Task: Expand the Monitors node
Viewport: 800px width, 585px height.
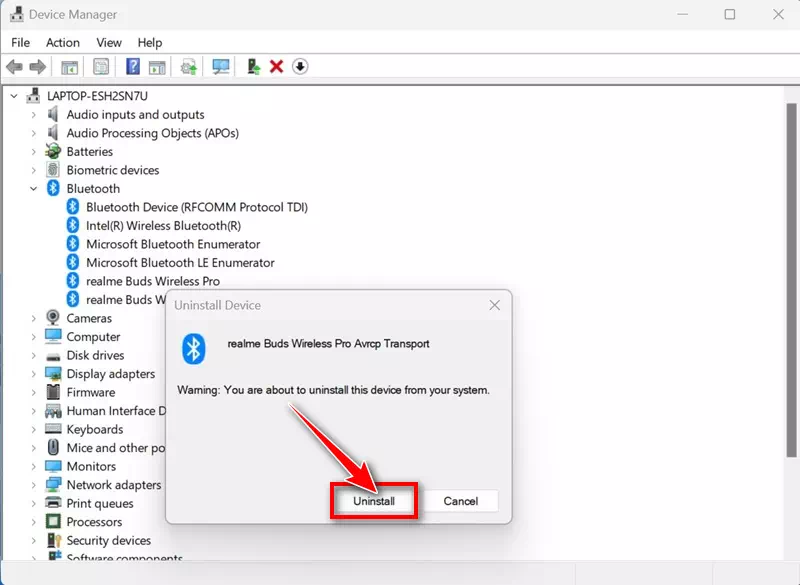Action: pyautogui.click(x=34, y=466)
